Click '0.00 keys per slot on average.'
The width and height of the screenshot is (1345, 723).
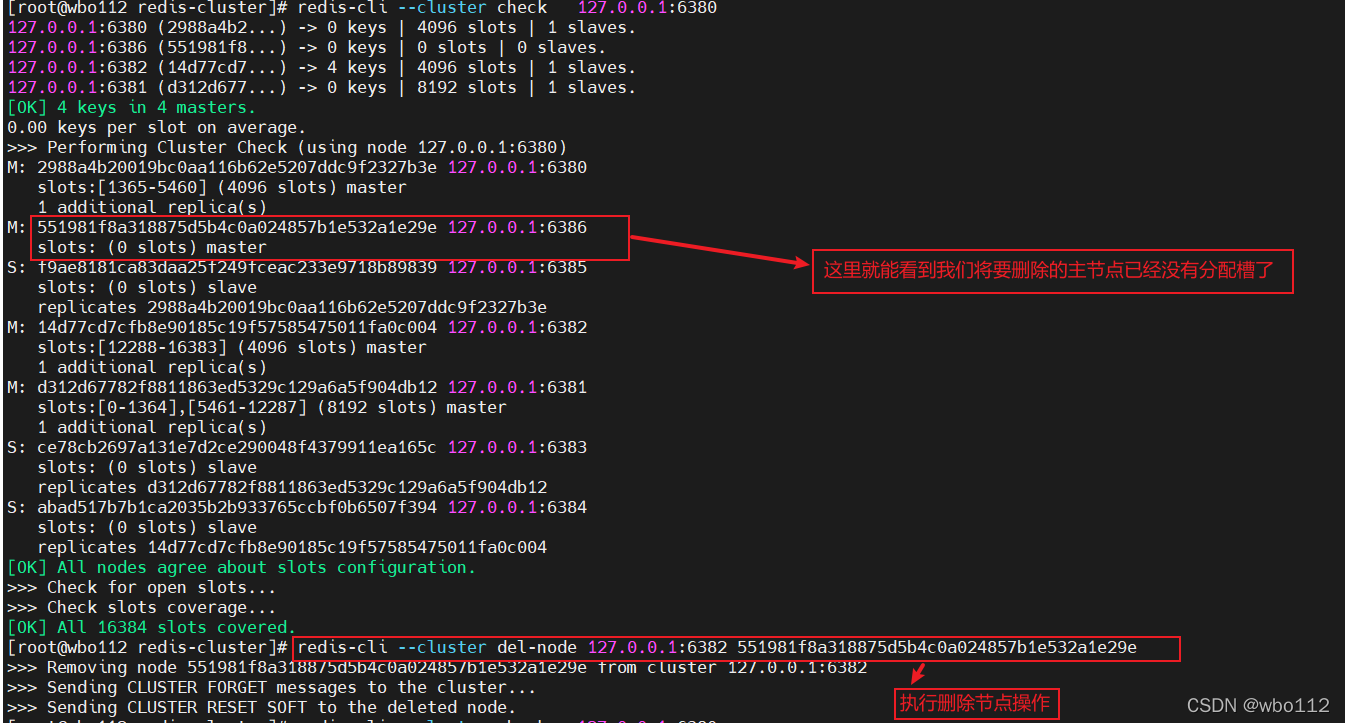[x=156, y=127]
